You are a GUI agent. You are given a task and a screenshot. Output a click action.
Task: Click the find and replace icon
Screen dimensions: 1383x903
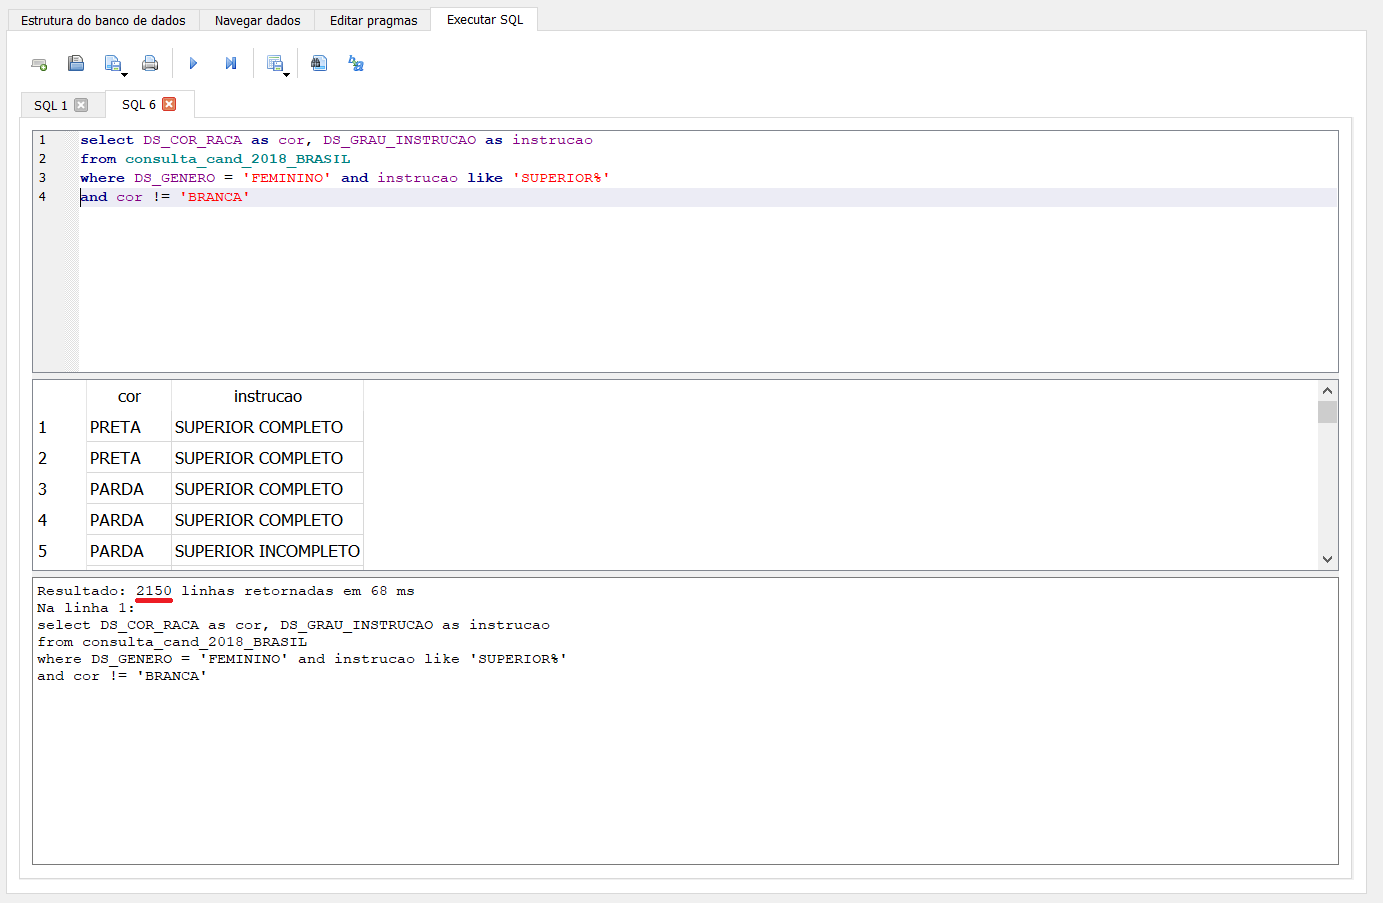(356, 64)
